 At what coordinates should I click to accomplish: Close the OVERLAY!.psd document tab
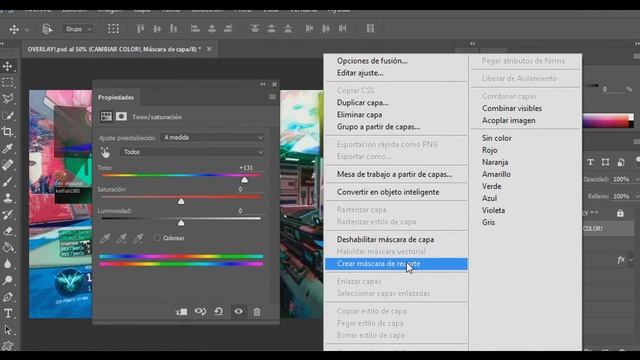tap(209, 49)
